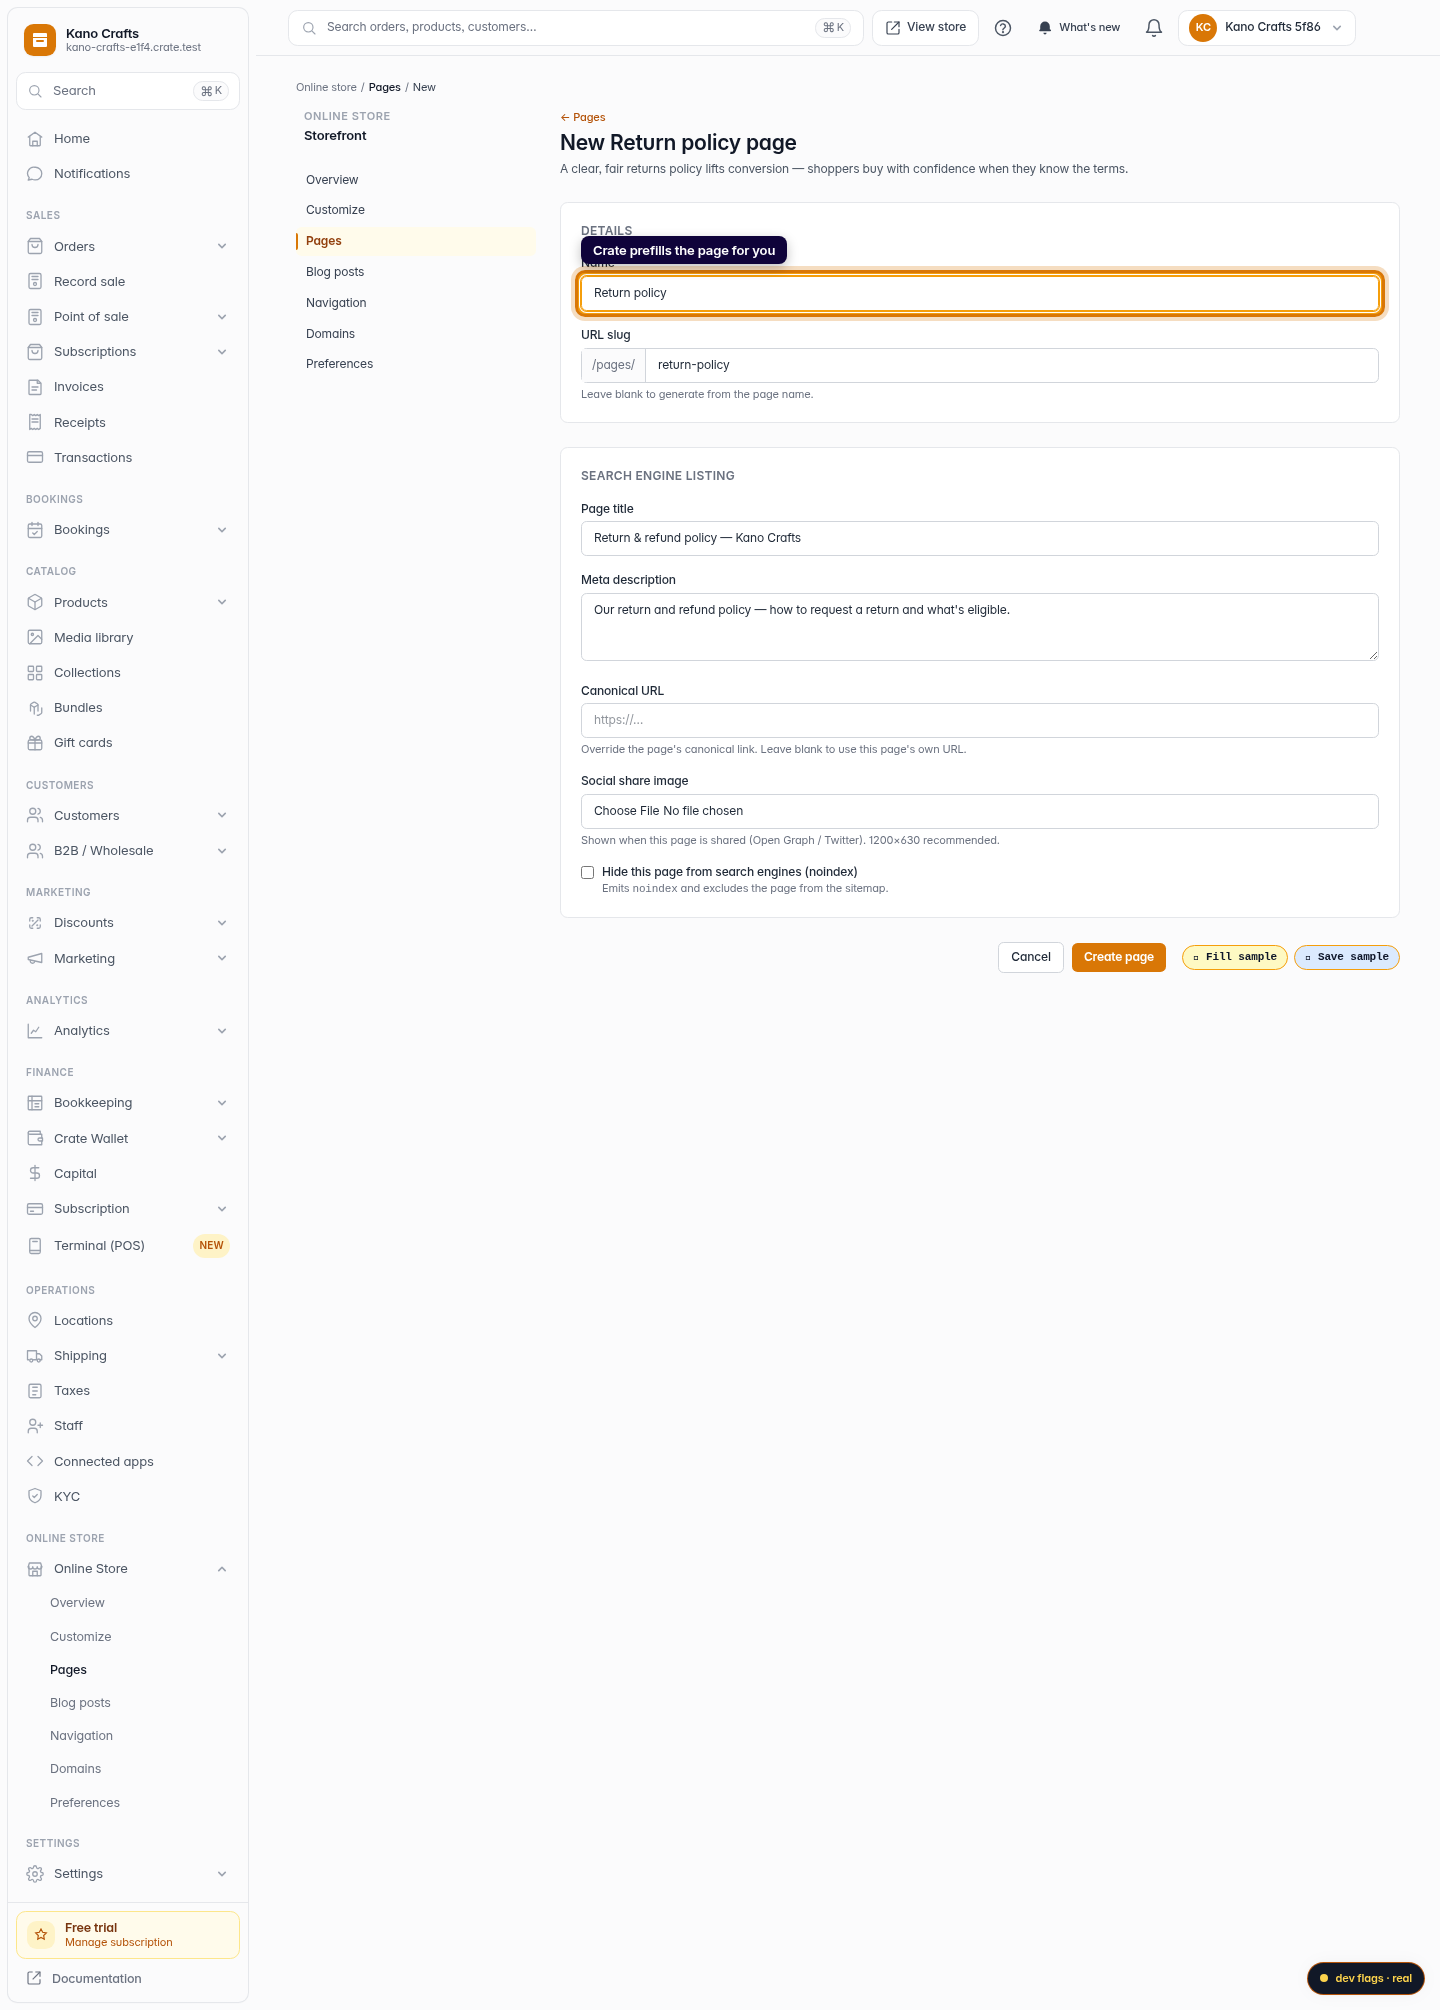1440x2010 pixels.
Task: Open the Home sidebar icon
Action: [x=35, y=139]
